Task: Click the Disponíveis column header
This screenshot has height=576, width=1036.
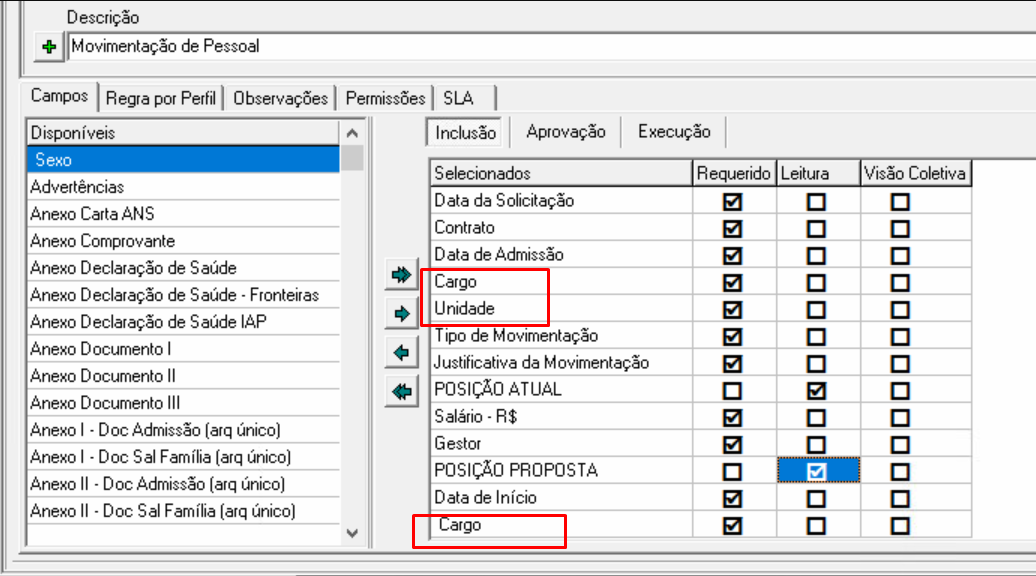Action: pos(180,133)
